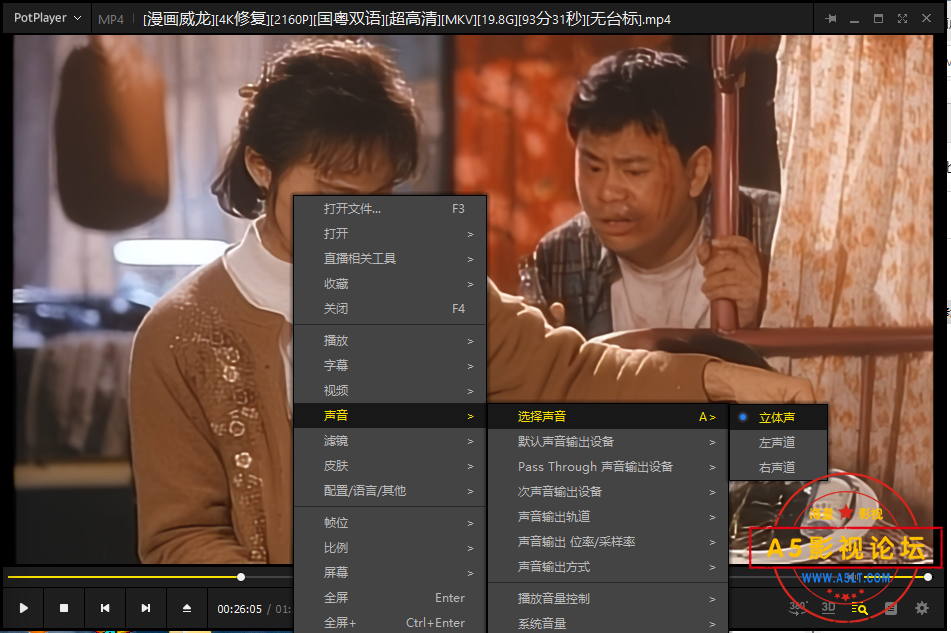Open the 帧位 submenu
Viewport: 951px width, 633px height.
click(x=390, y=523)
